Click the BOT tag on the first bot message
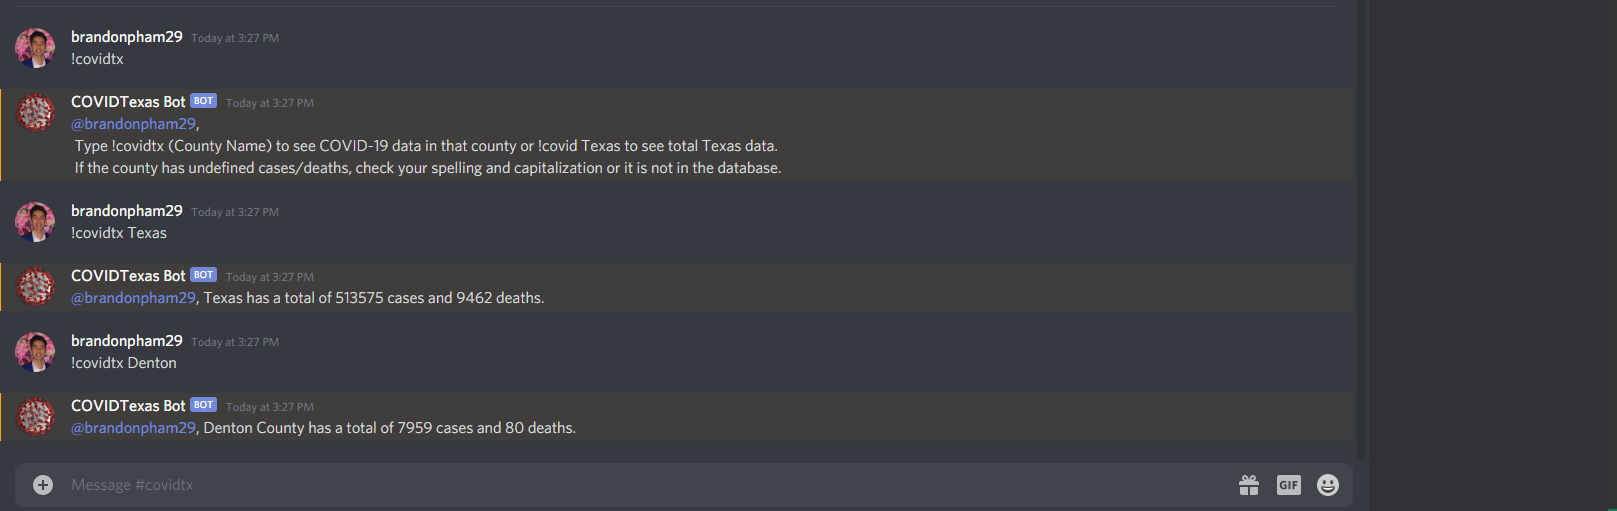1617x511 pixels. [x=204, y=101]
